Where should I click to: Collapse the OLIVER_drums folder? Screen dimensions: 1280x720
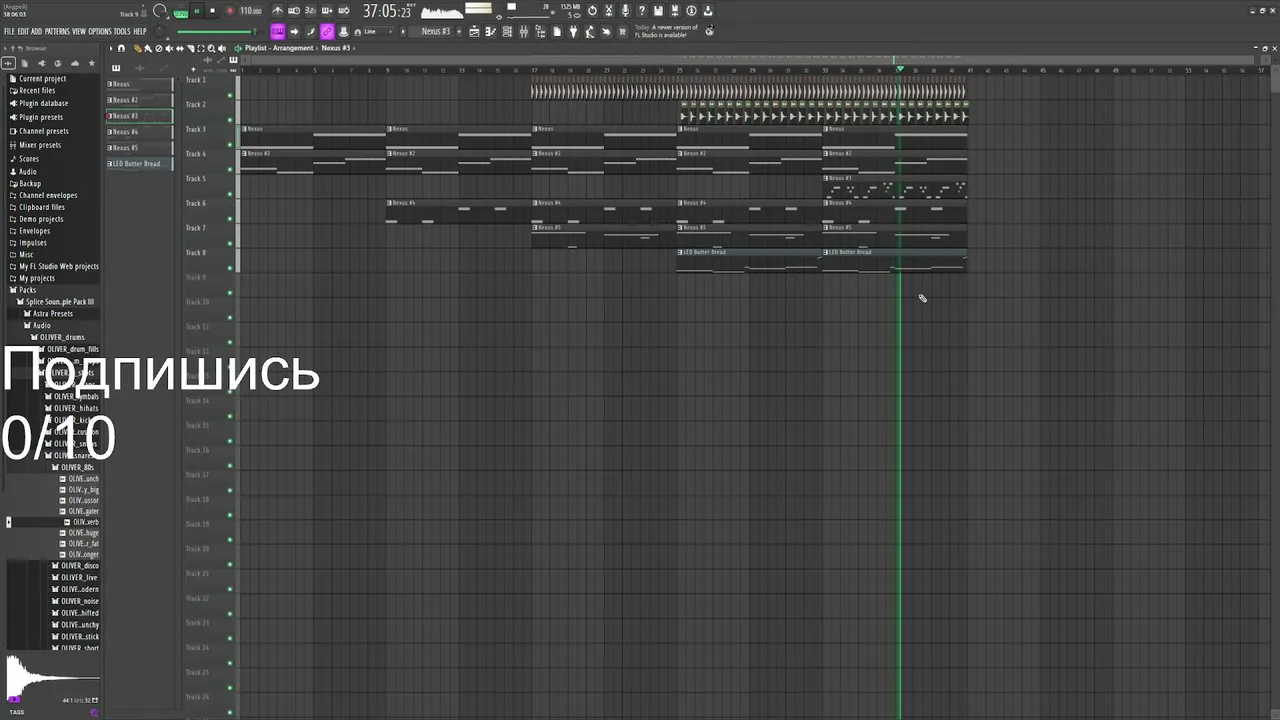click(57, 337)
